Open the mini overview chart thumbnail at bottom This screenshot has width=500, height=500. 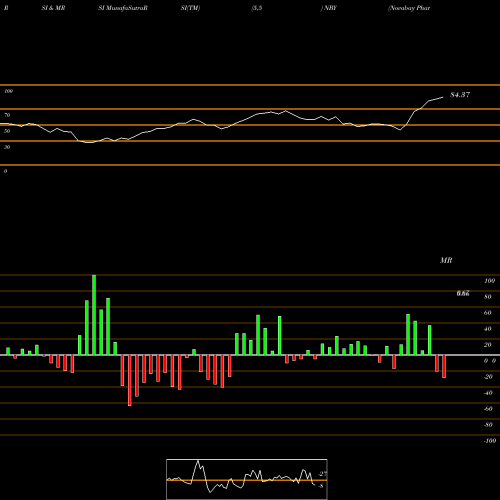pyautogui.click(x=247, y=479)
